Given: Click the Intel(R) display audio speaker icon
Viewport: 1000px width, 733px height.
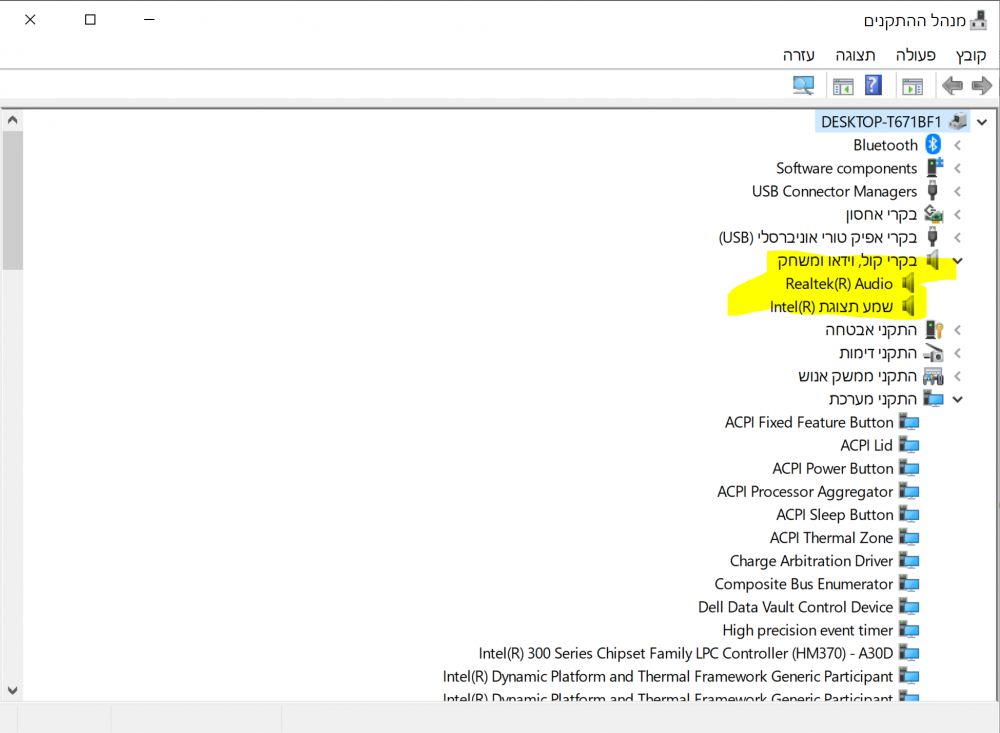Looking at the screenshot, I should (x=909, y=307).
